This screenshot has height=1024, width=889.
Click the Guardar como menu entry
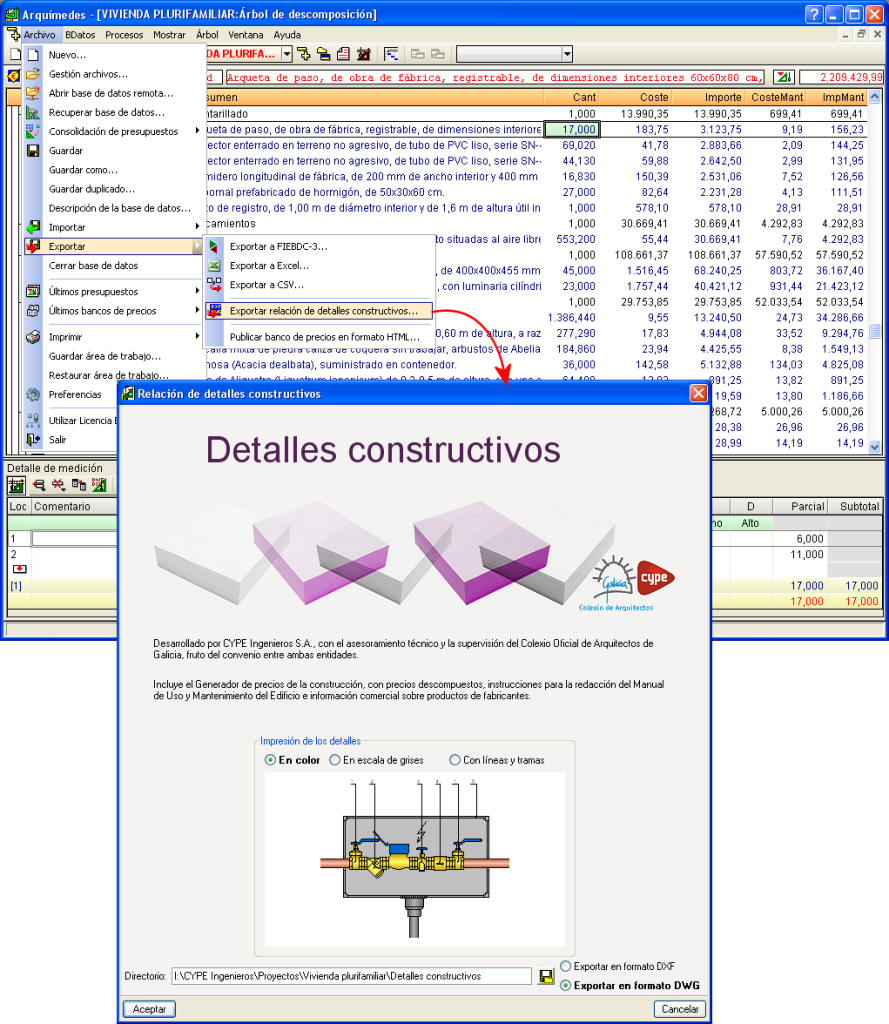coord(83,170)
